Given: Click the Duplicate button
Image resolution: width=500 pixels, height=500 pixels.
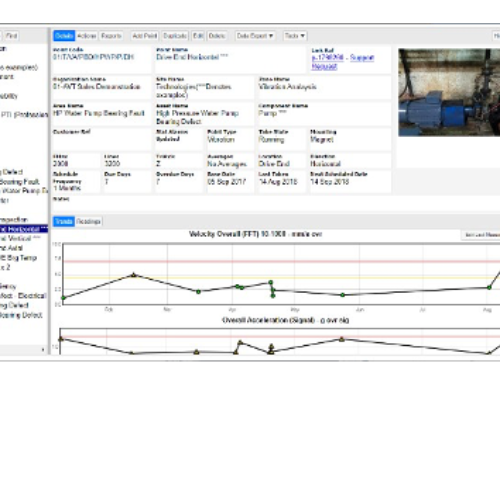Looking at the screenshot, I should point(175,36).
